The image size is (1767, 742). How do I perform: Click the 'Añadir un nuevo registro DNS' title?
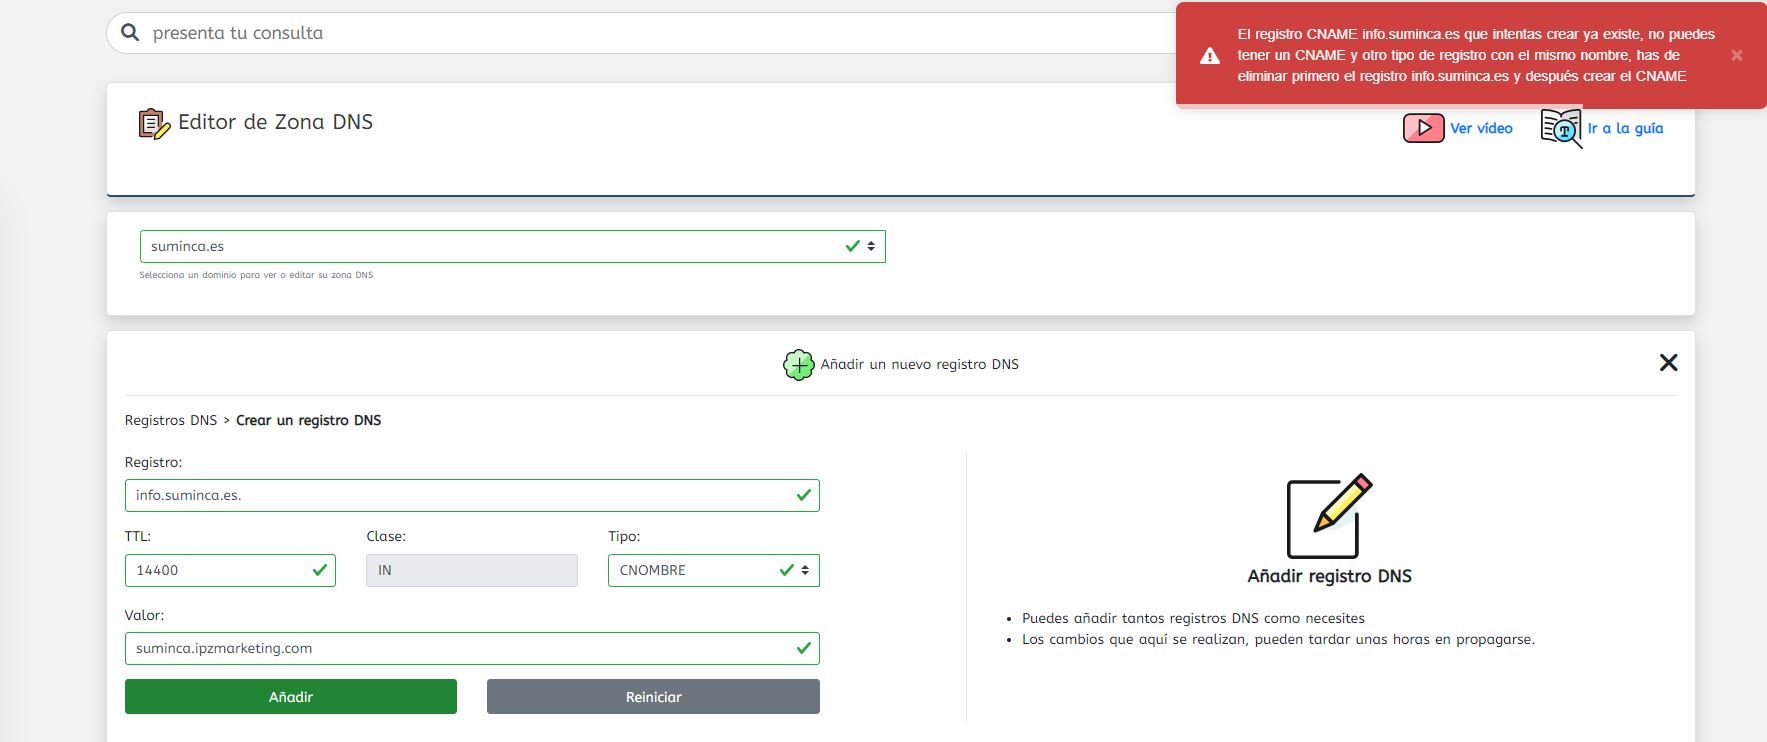[x=919, y=364]
